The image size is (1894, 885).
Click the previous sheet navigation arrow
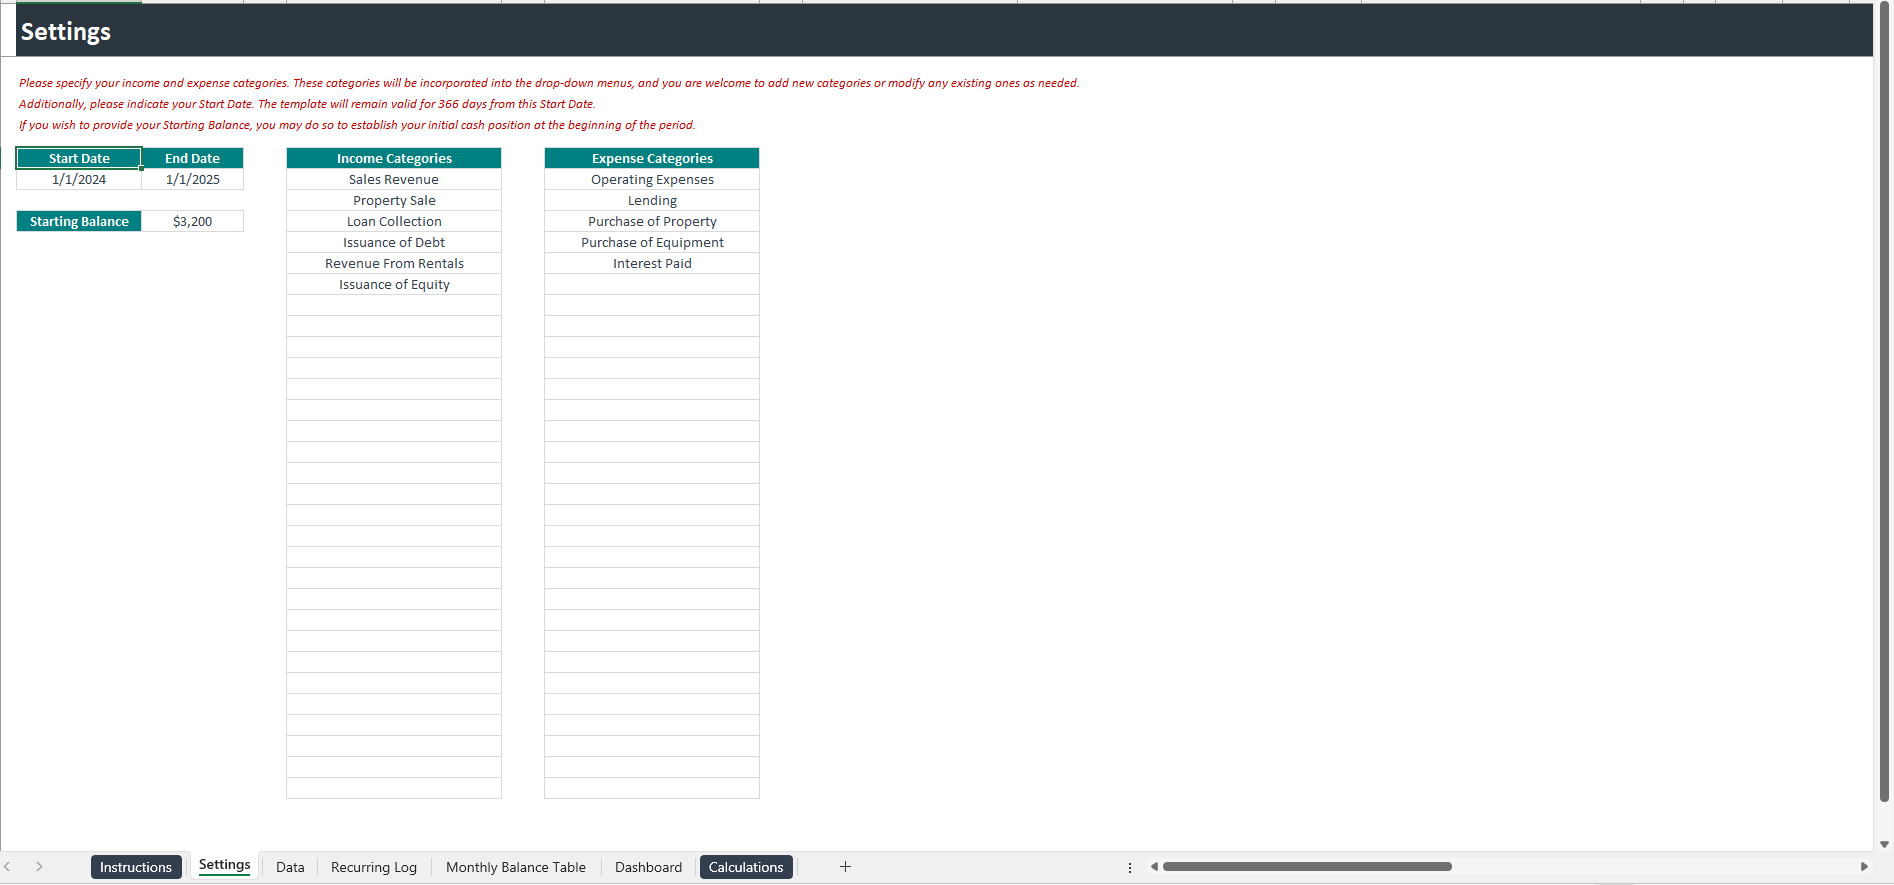[x=8, y=867]
